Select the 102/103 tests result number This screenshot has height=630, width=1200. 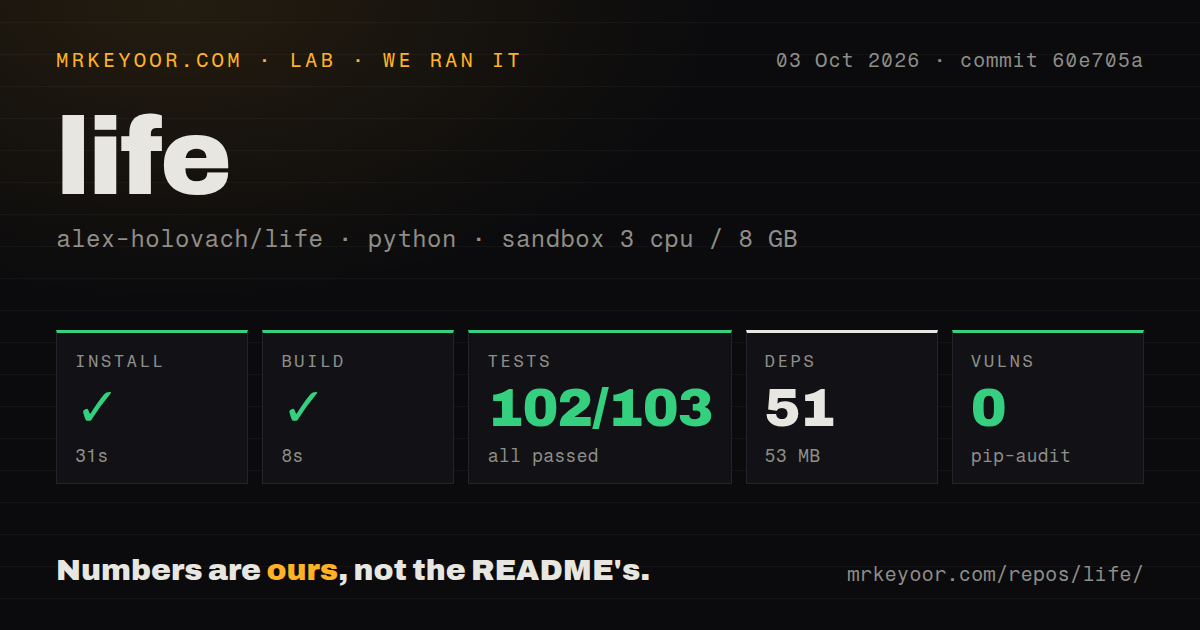pyautogui.click(x=600, y=408)
